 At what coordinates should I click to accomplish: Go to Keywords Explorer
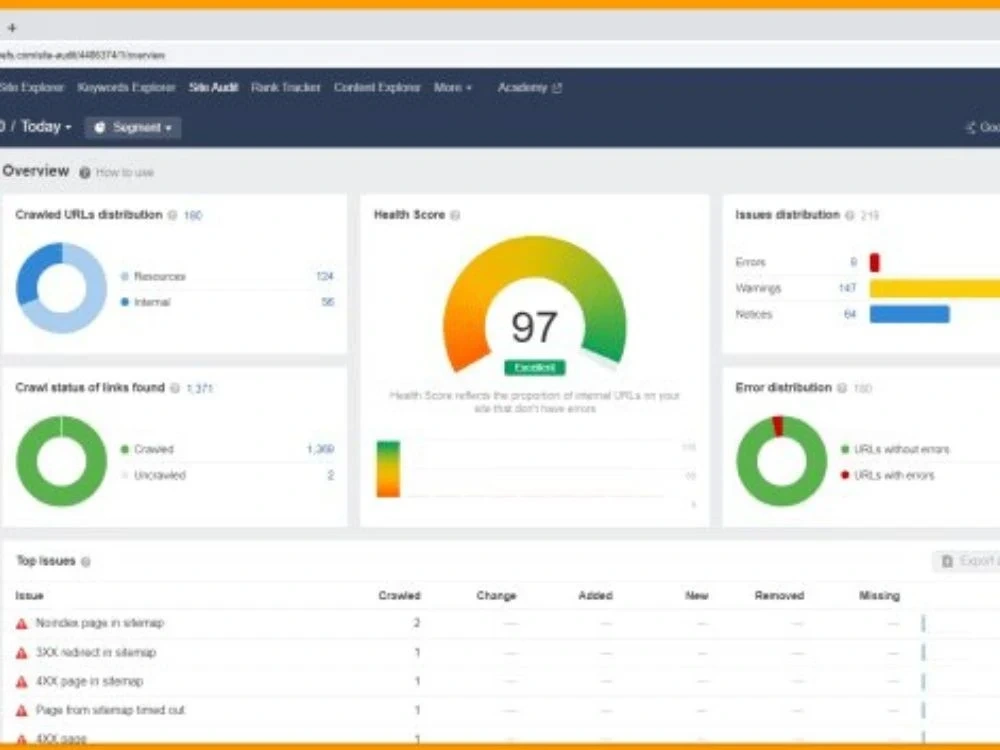126,87
